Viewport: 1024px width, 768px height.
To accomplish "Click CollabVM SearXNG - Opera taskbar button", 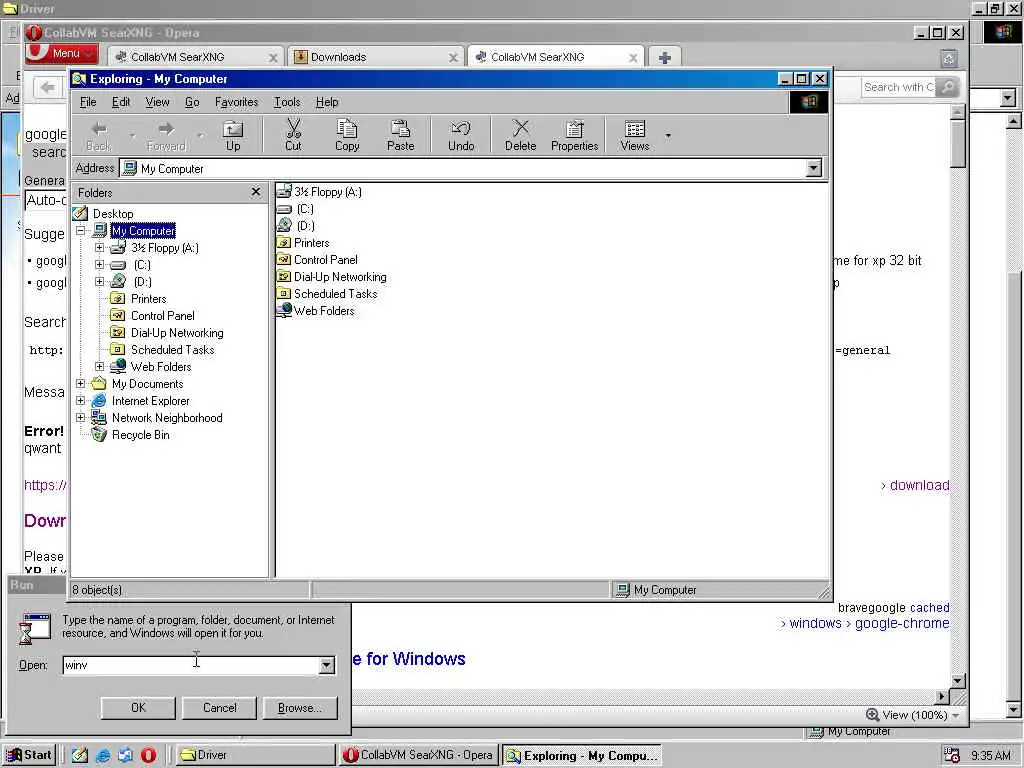I will 419,755.
